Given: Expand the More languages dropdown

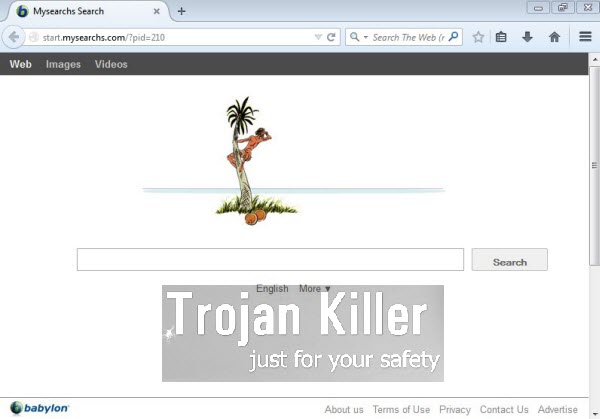Looking at the screenshot, I should point(314,289).
